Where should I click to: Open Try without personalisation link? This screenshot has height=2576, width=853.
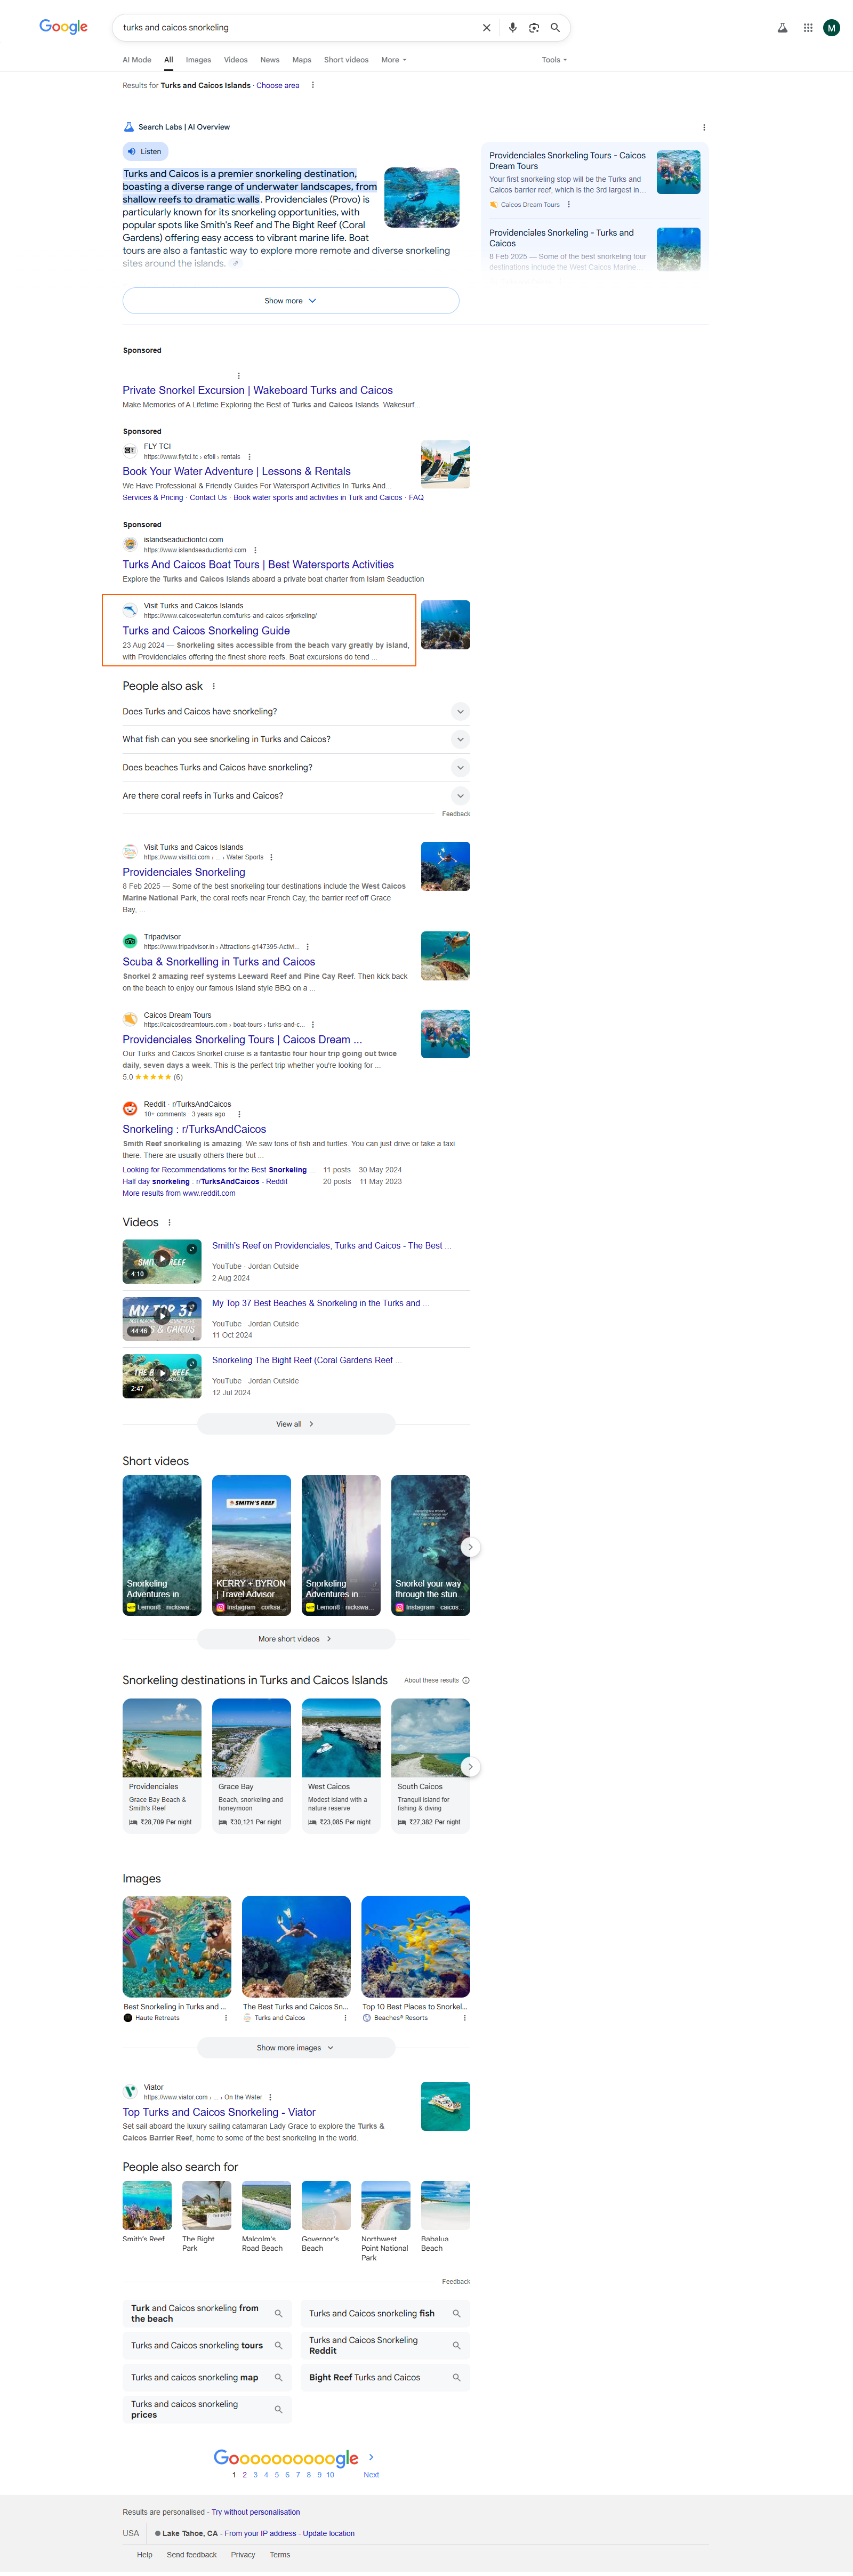tap(255, 2512)
